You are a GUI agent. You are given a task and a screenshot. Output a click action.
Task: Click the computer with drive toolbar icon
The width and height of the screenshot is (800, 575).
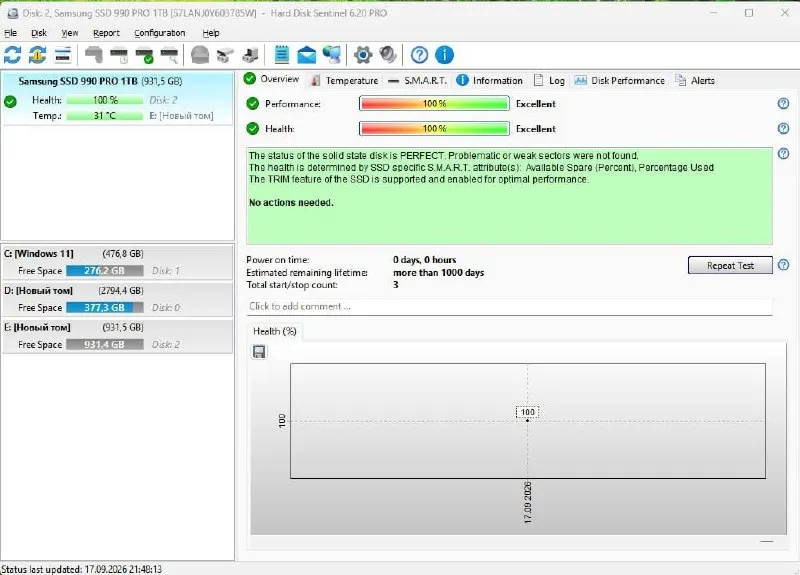(250, 55)
